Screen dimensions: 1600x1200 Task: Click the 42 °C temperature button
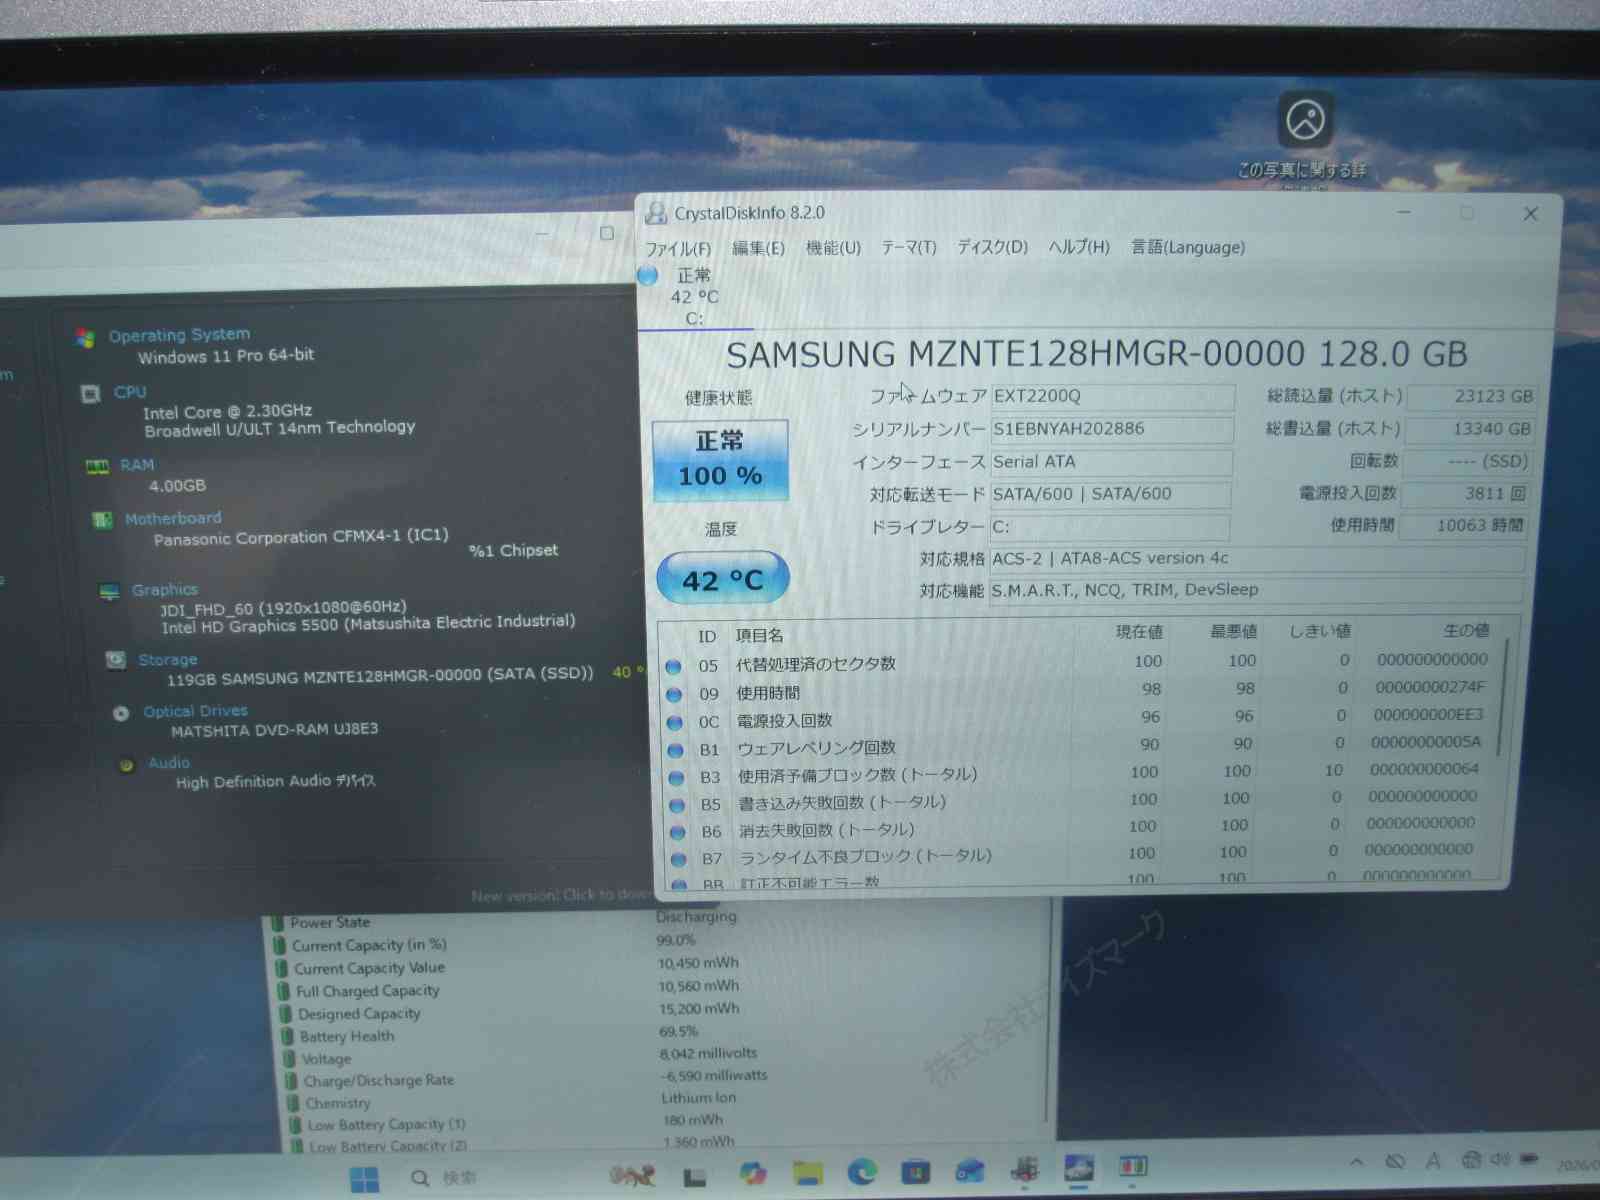[722, 579]
